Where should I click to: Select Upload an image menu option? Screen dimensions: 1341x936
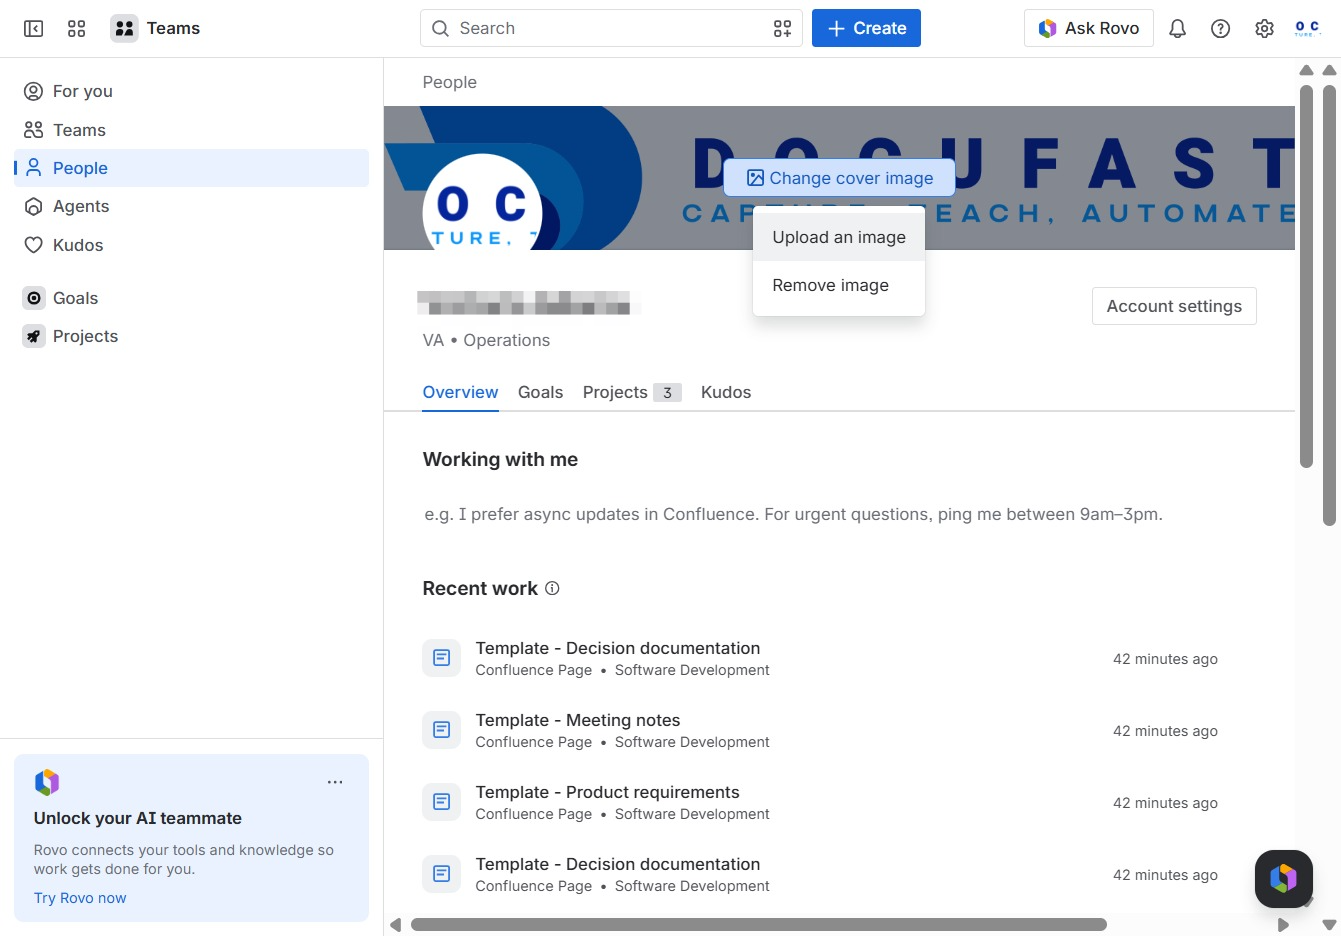pos(839,237)
